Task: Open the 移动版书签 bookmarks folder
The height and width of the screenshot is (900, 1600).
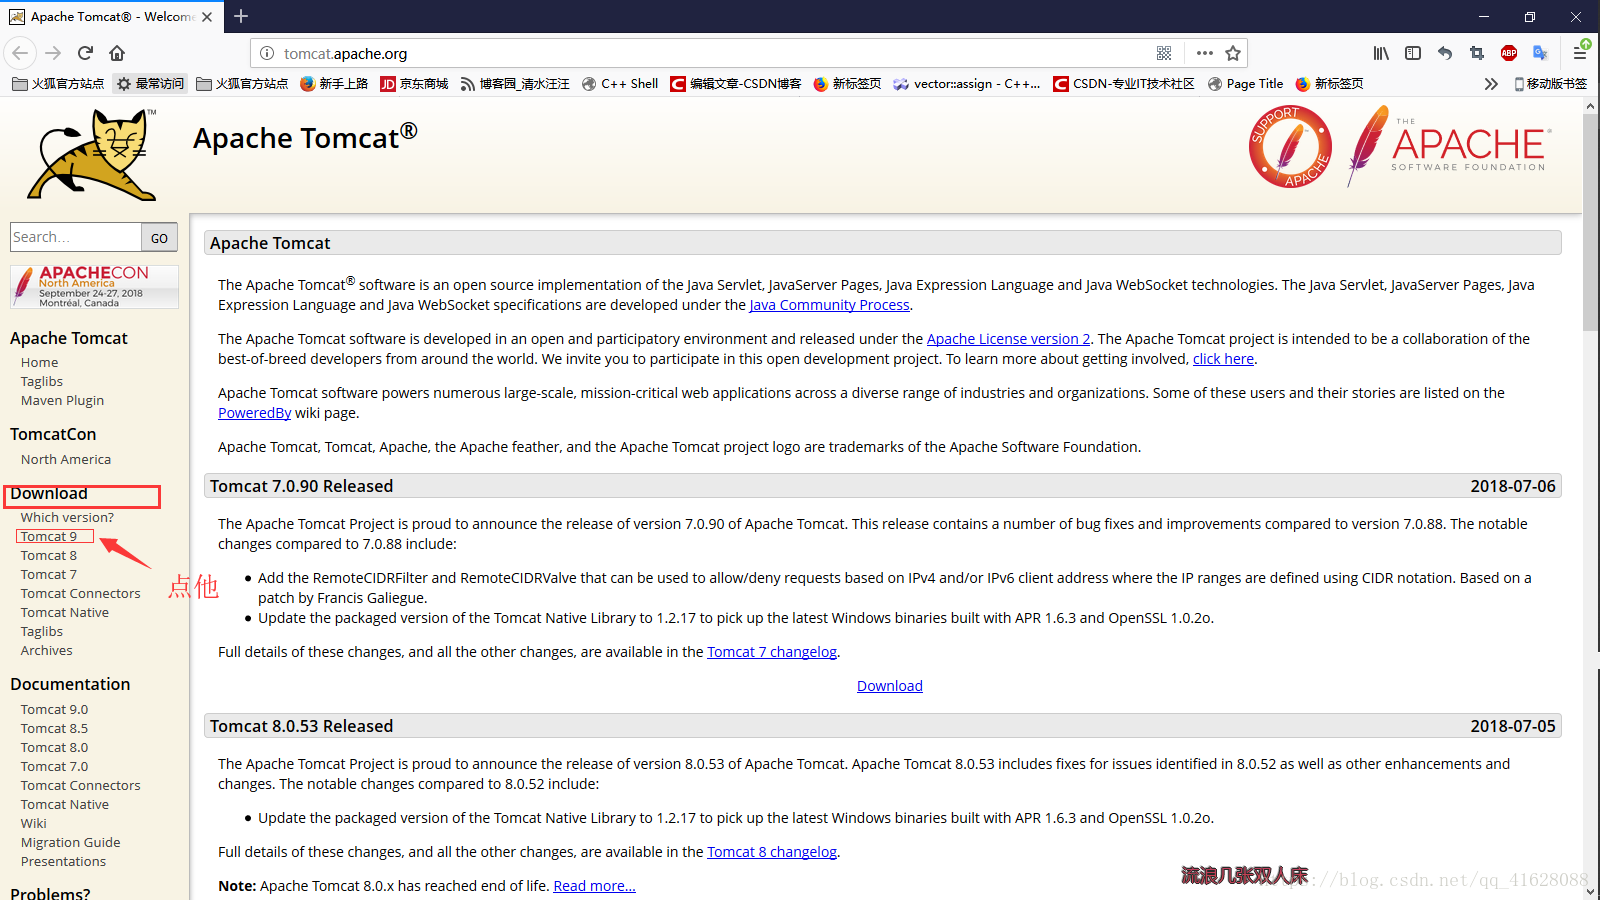Action: 1550,84
